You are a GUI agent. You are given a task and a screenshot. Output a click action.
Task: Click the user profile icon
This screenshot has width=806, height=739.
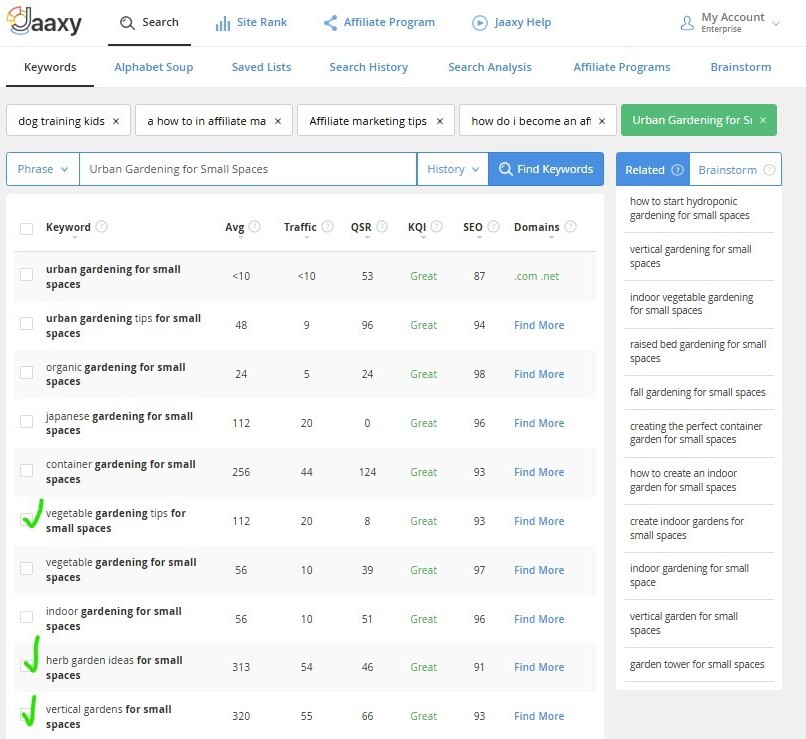pos(687,23)
